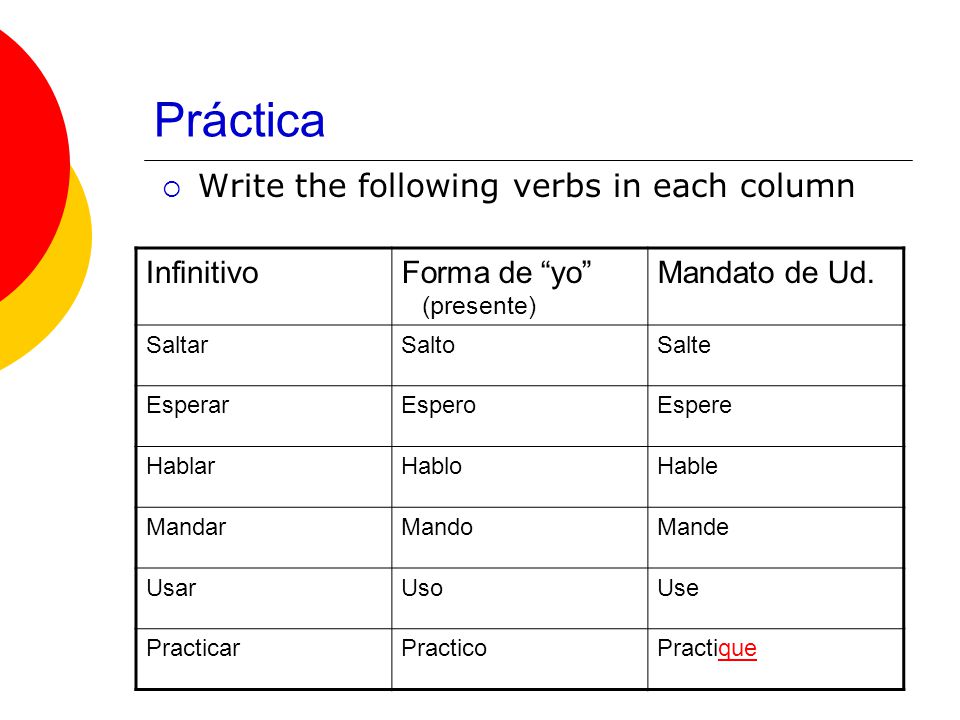
Task: Click the Mando cell
Action: coord(519,537)
